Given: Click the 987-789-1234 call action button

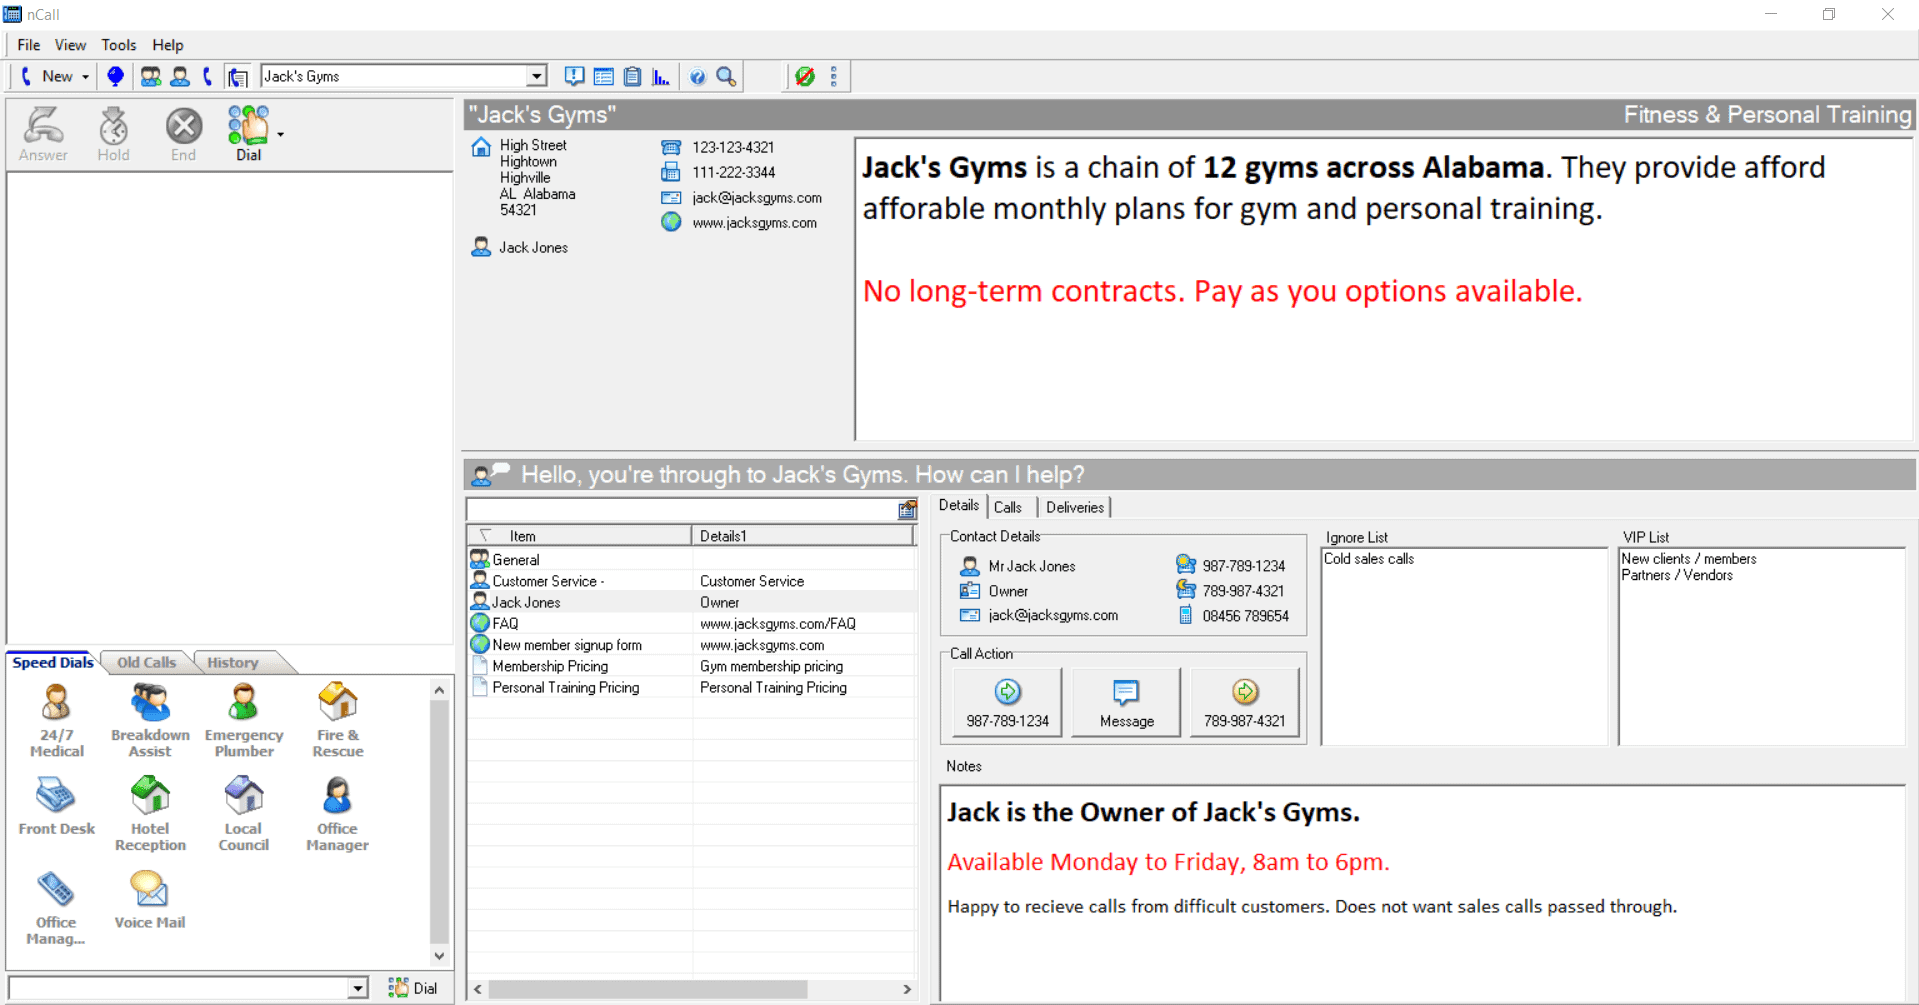Looking at the screenshot, I should tap(1007, 703).
